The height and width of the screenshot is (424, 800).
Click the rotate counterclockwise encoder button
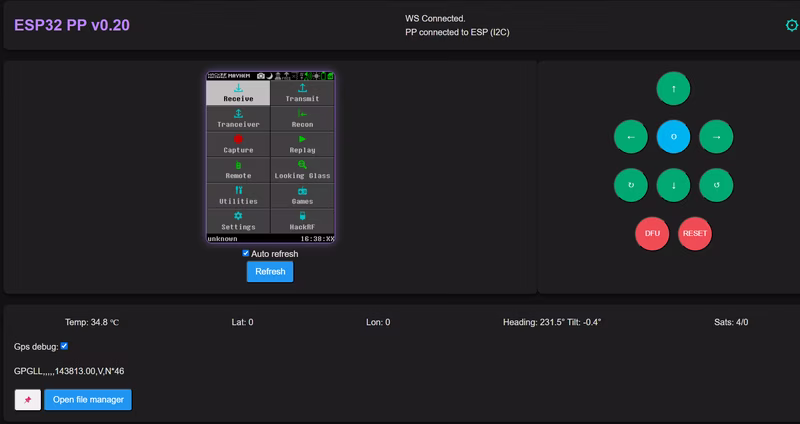(x=716, y=185)
